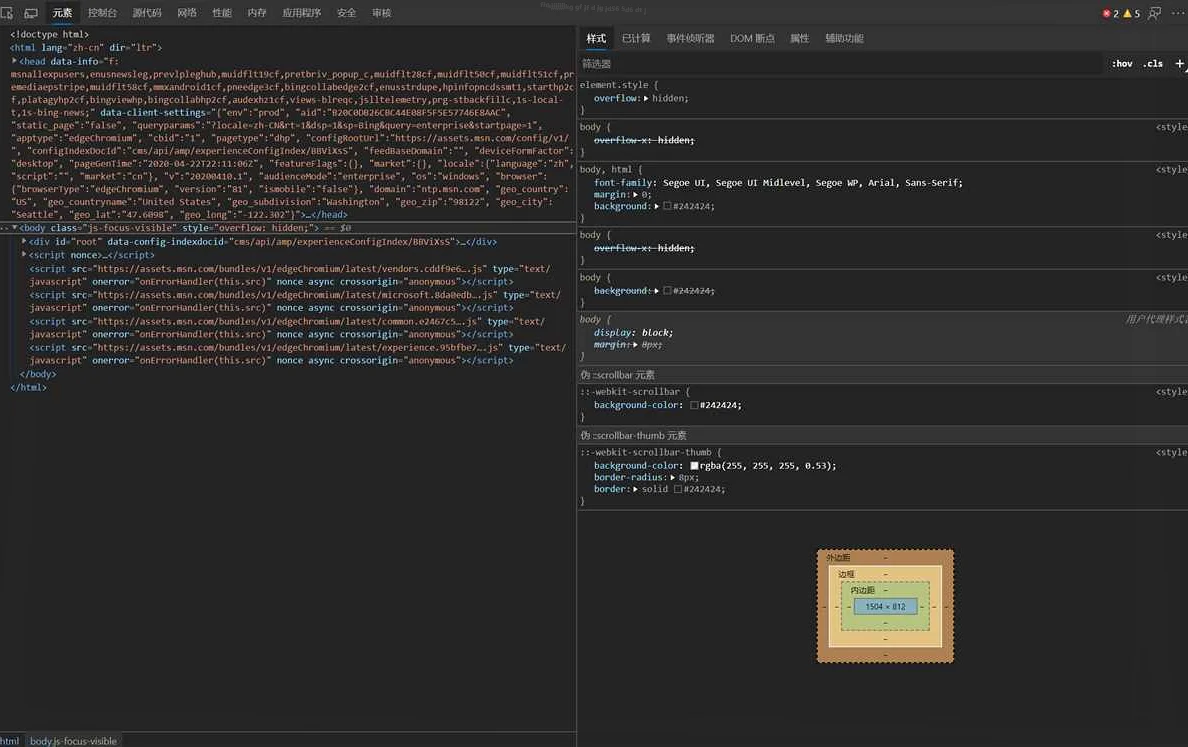Image resolution: width=1188 pixels, height=747 pixels.
Task: Click the yellow warning count icon
Action: click(1128, 14)
